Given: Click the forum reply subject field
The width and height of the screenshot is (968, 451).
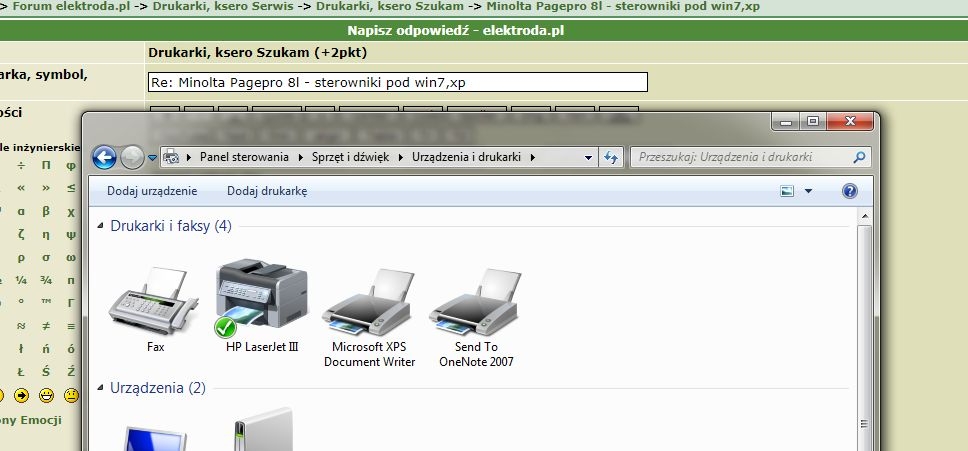Looking at the screenshot, I should 398,82.
